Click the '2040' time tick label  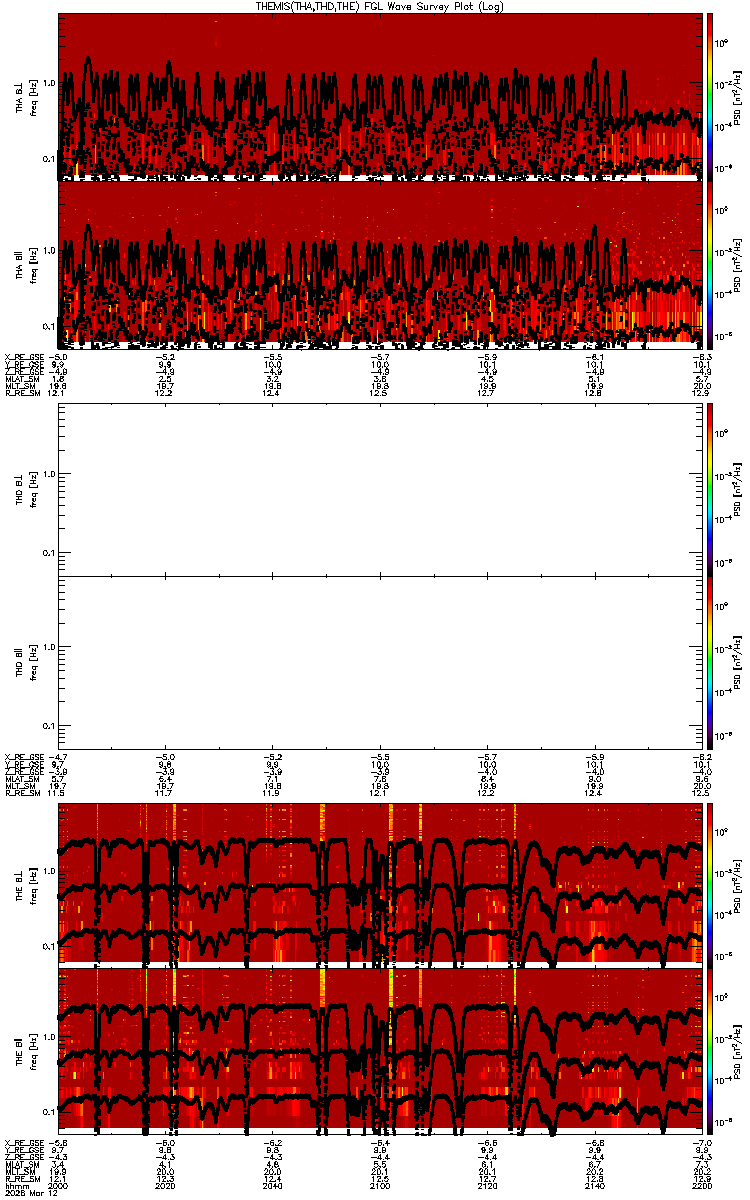[x=273, y=1185]
